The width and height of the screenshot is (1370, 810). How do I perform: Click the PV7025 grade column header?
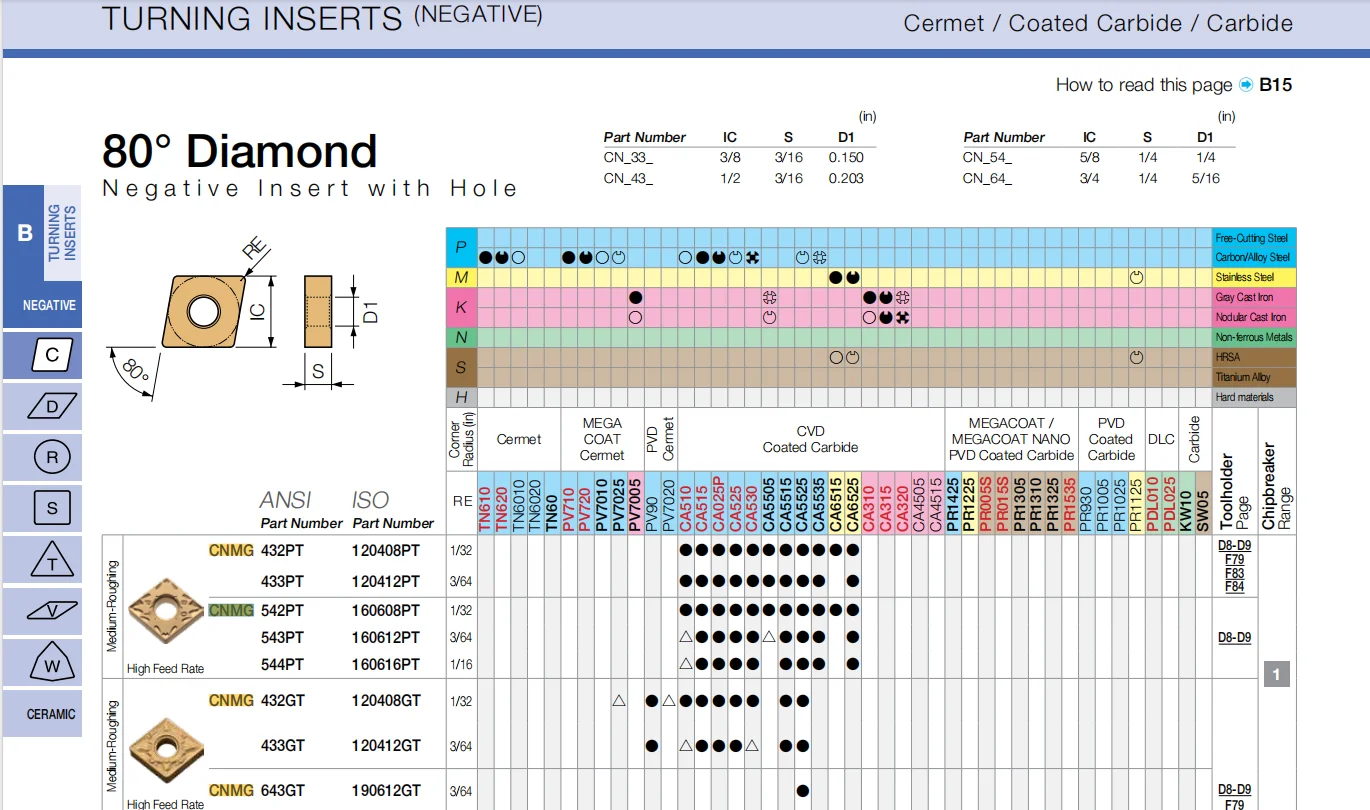618,502
